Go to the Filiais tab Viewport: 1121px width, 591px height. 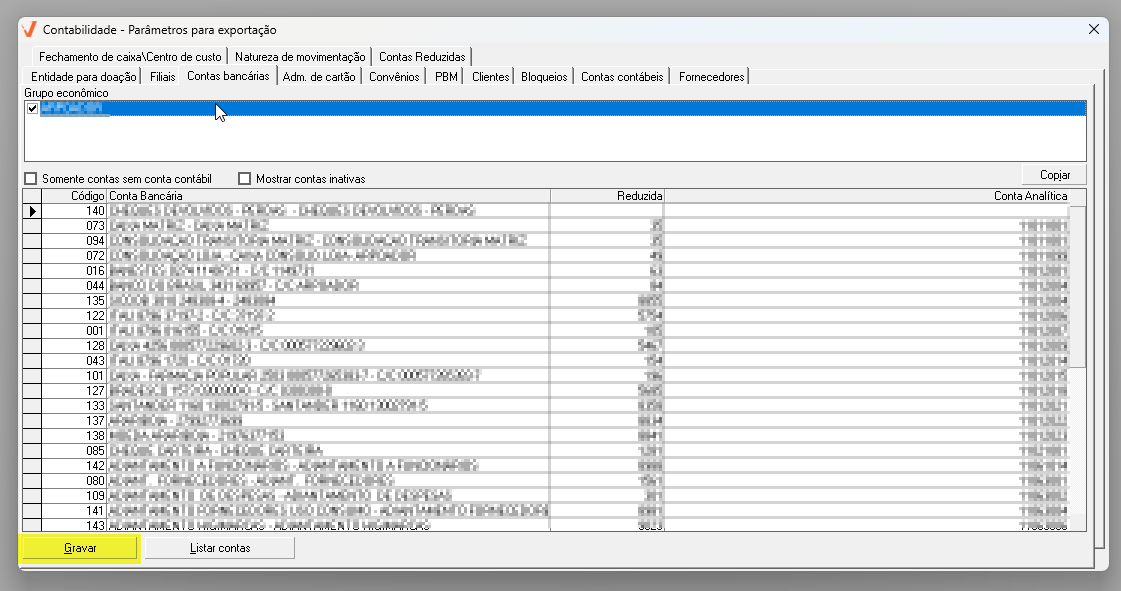(x=162, y=76)
